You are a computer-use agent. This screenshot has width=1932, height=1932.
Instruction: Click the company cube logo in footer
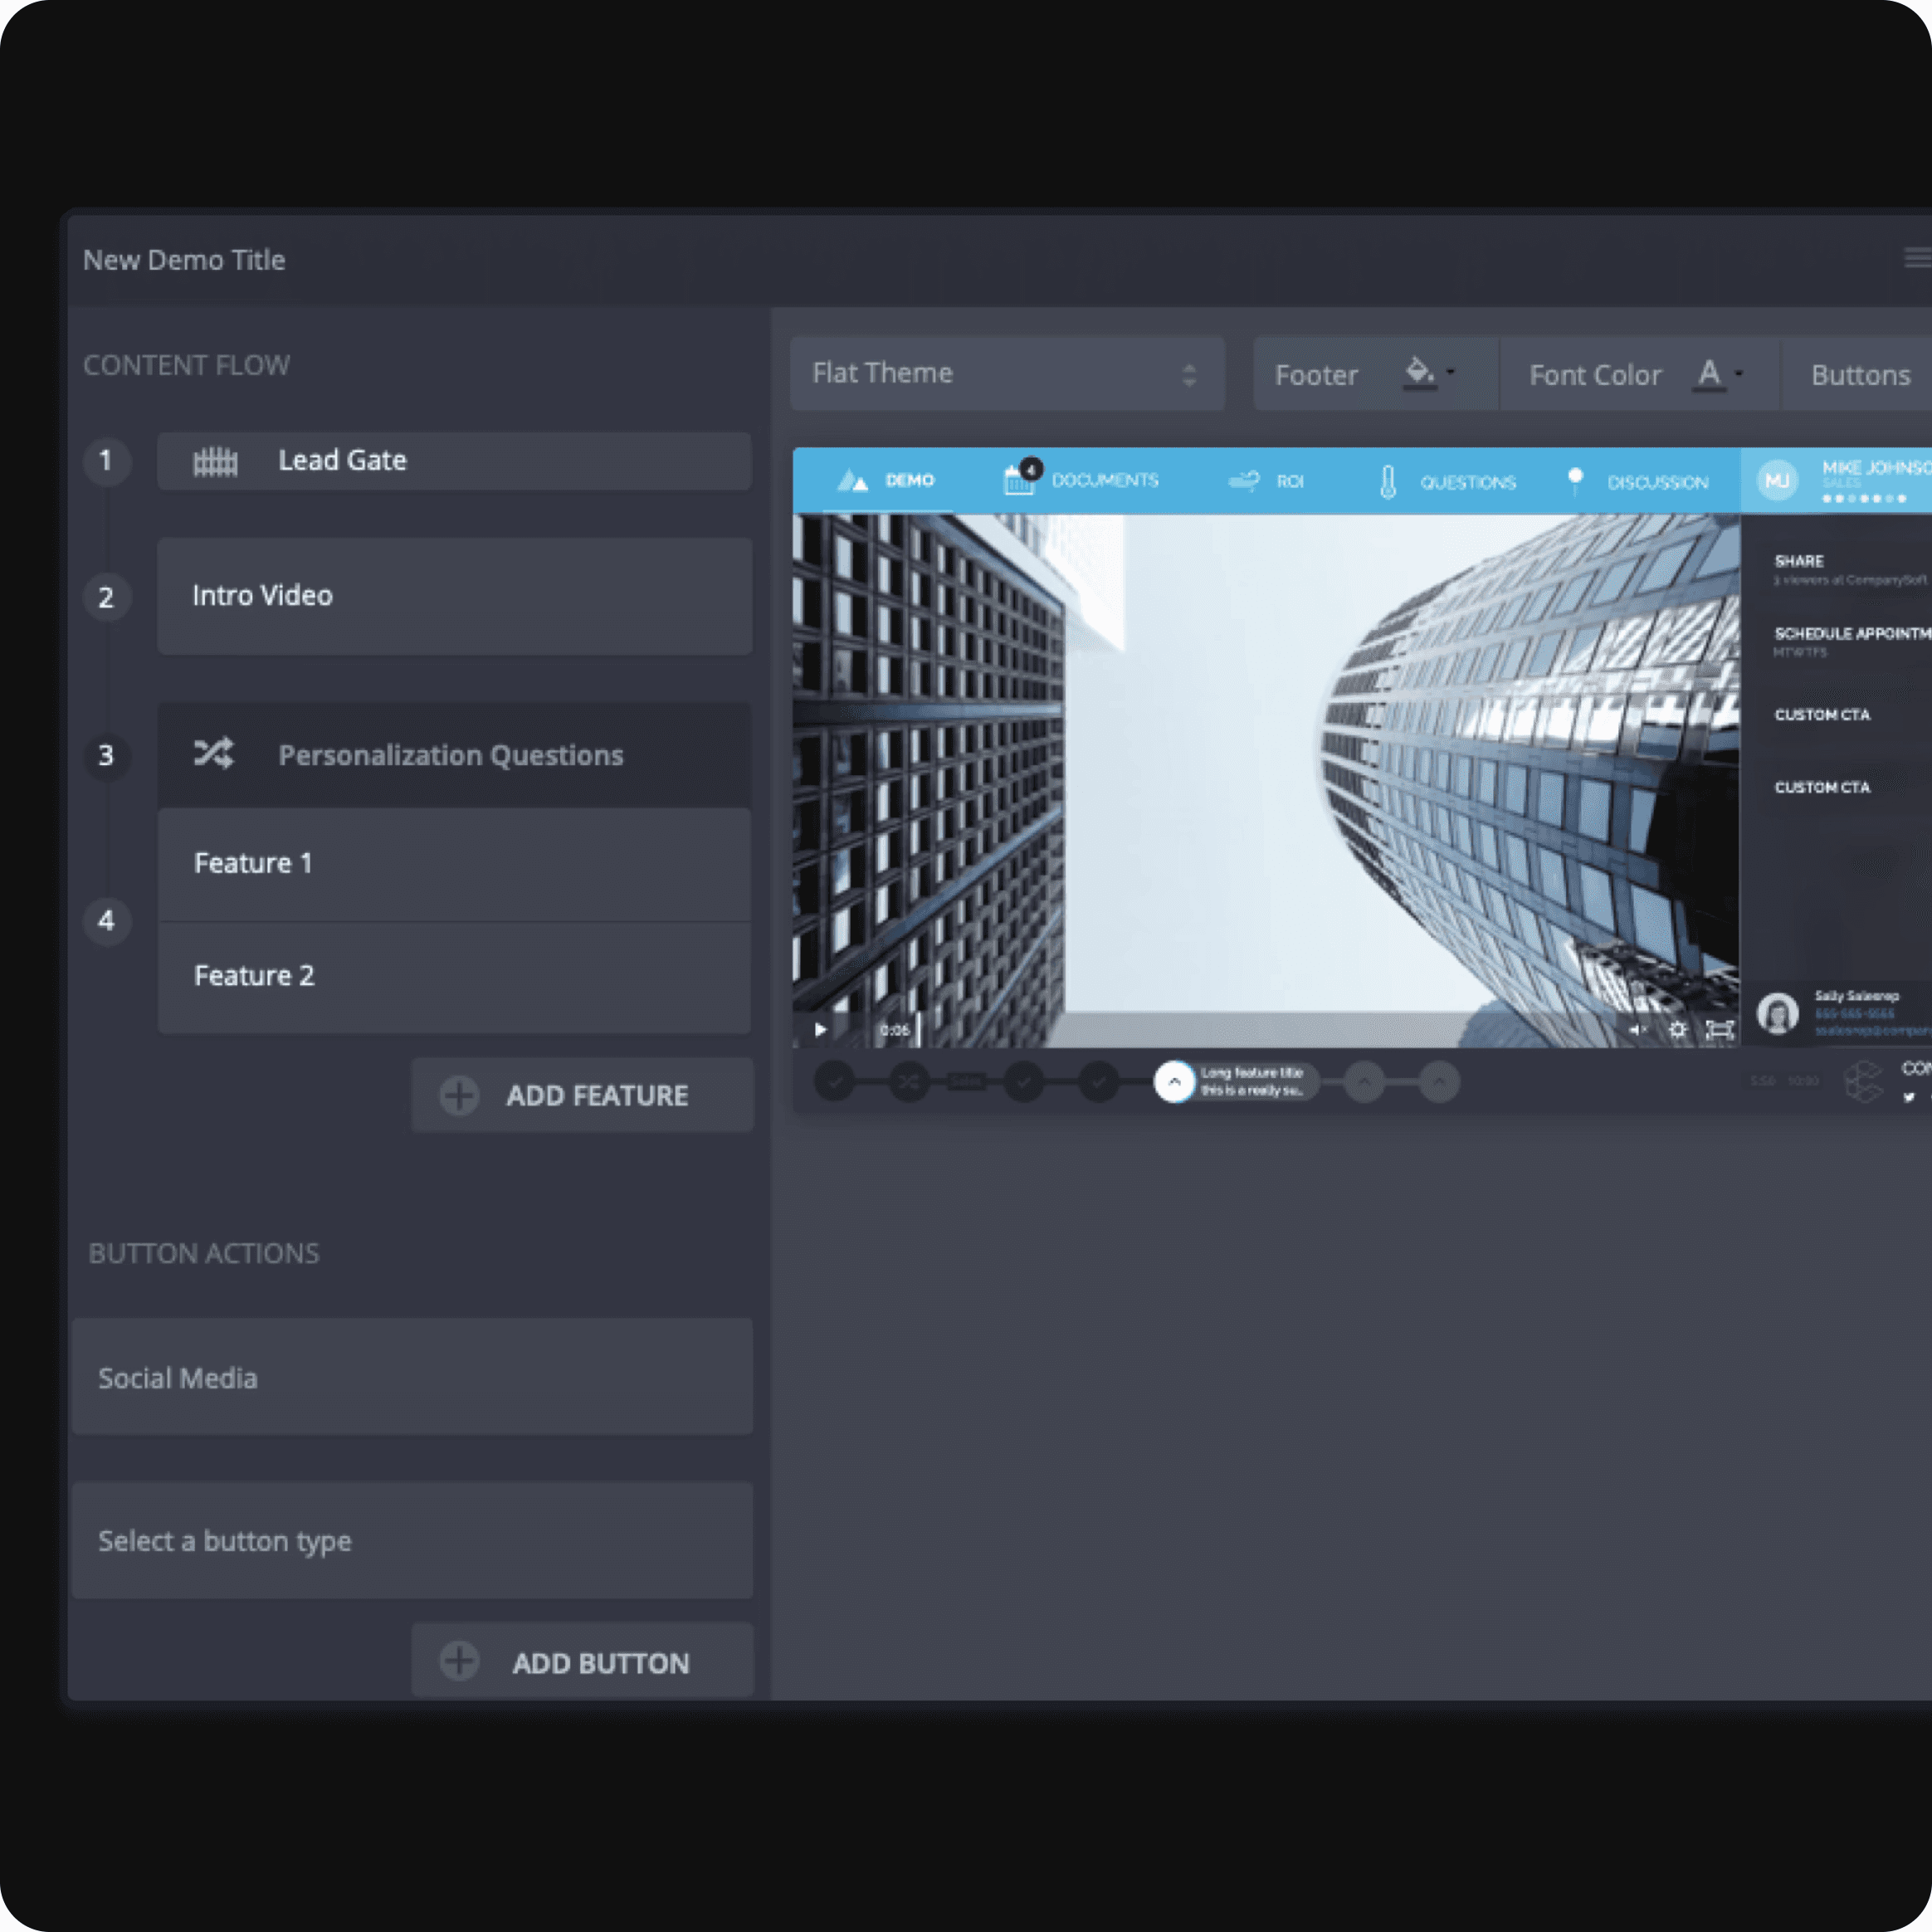1863,1082
